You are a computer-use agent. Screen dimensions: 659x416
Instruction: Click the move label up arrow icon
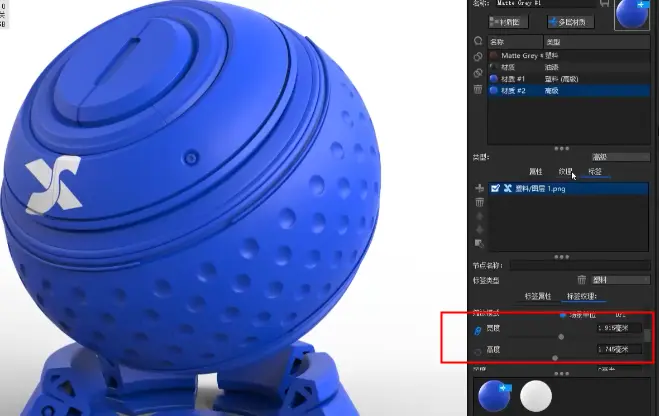[479, 216]
